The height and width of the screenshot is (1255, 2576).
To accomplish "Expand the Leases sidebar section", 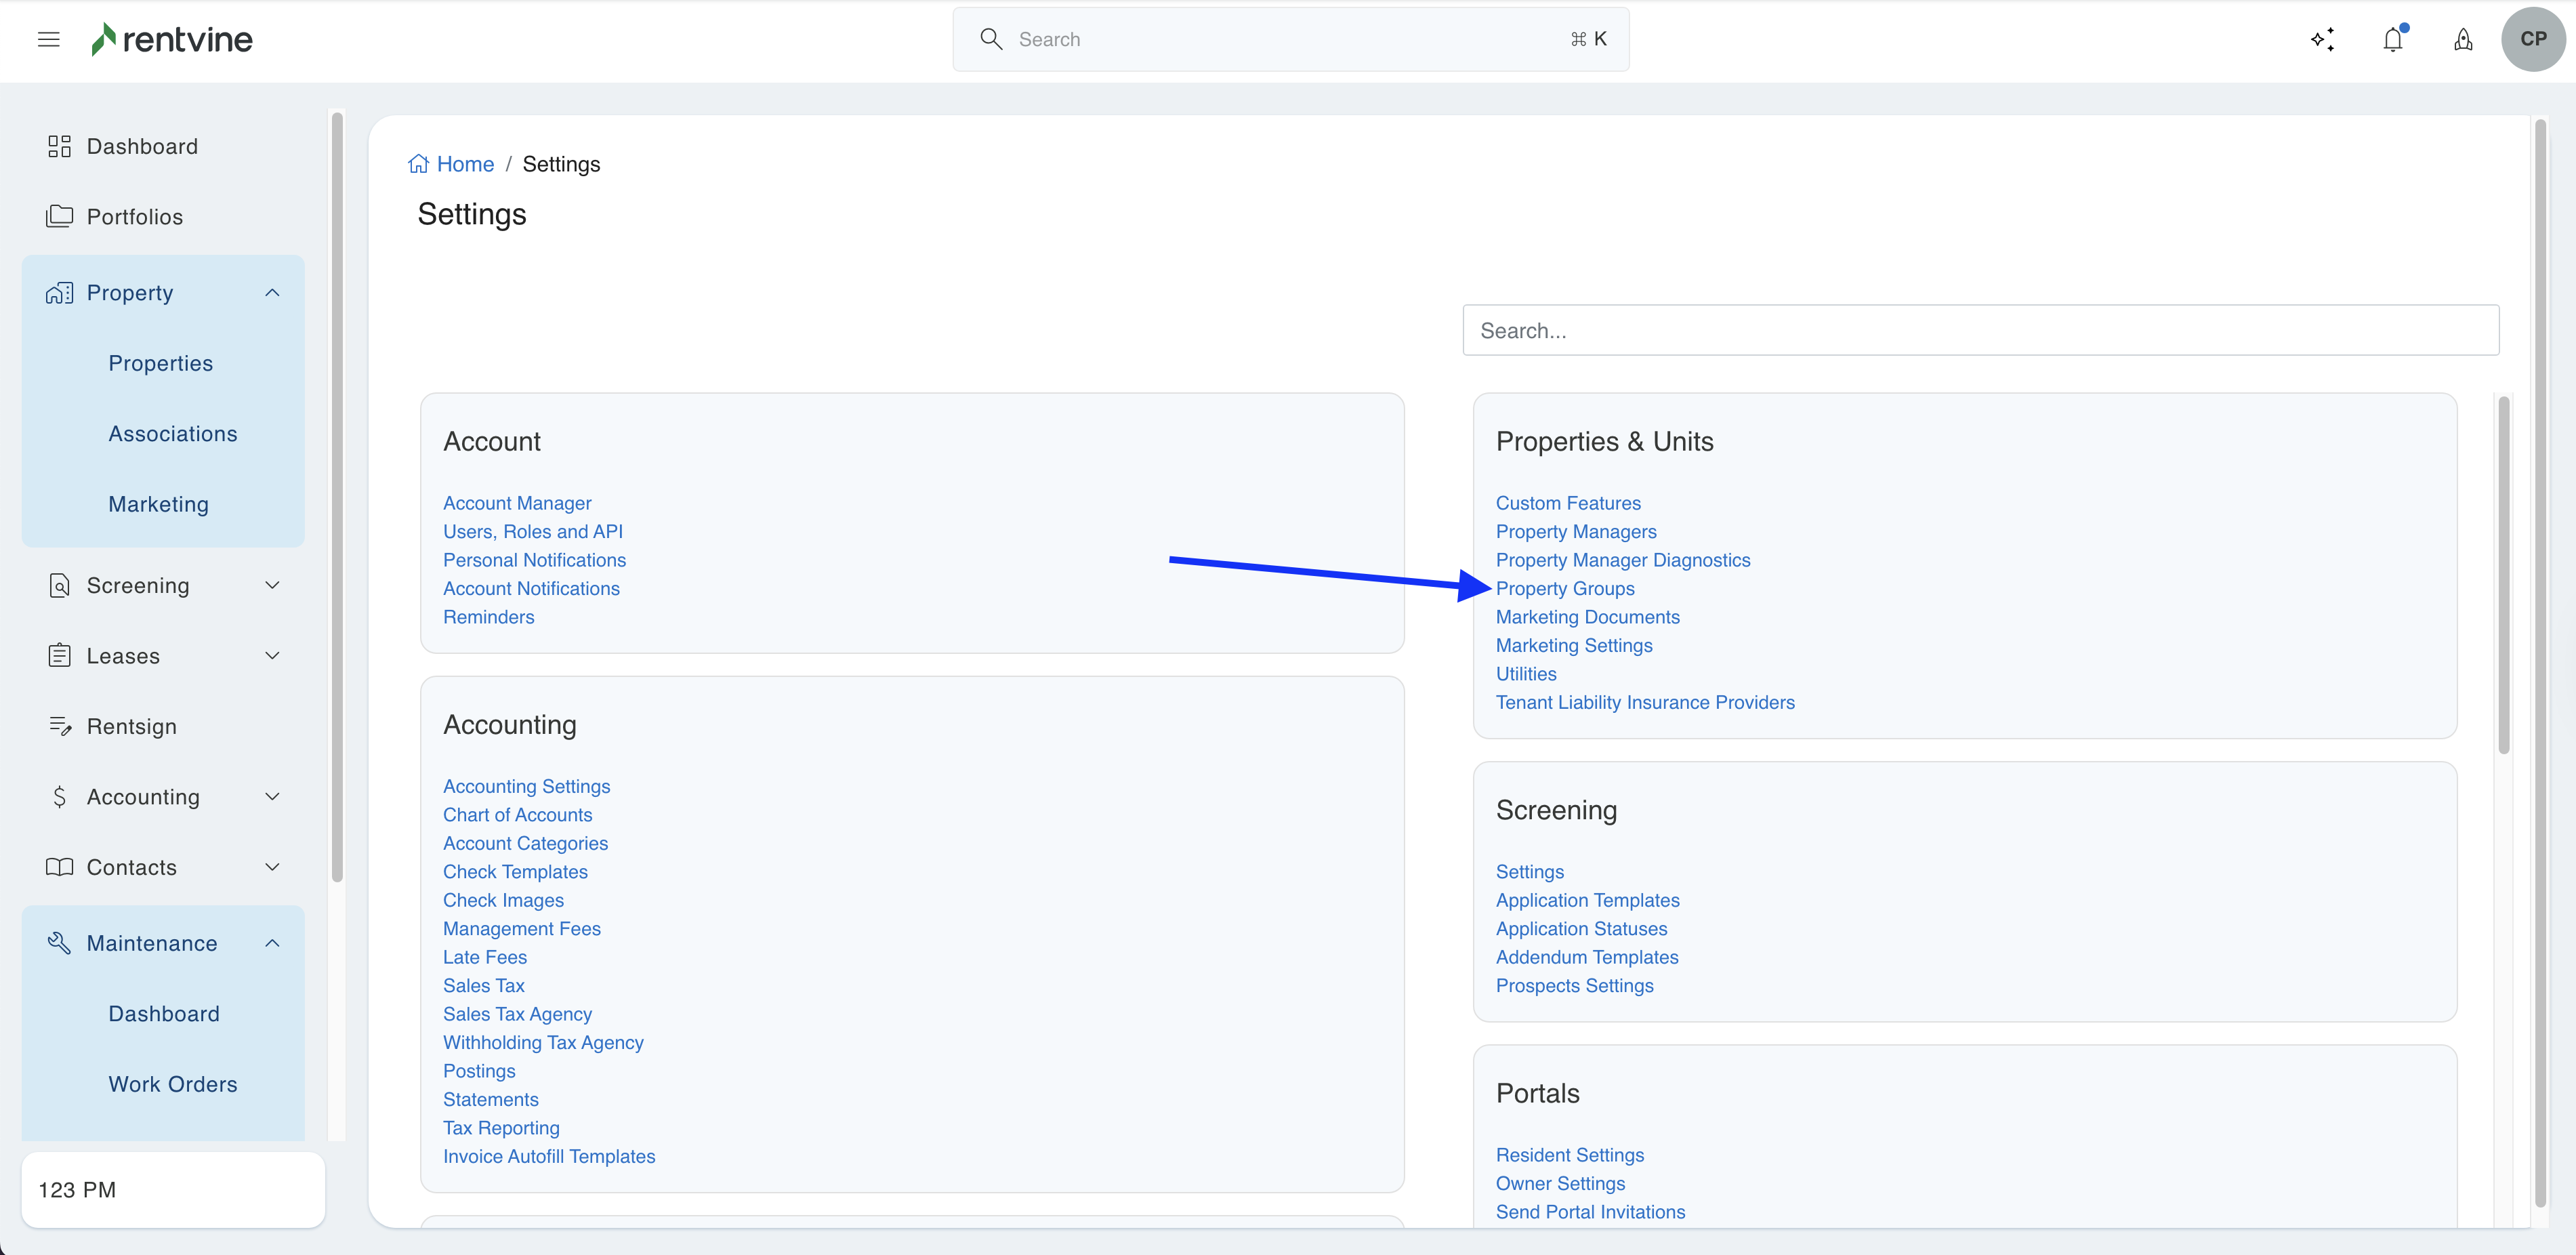I will click(272, 655).
